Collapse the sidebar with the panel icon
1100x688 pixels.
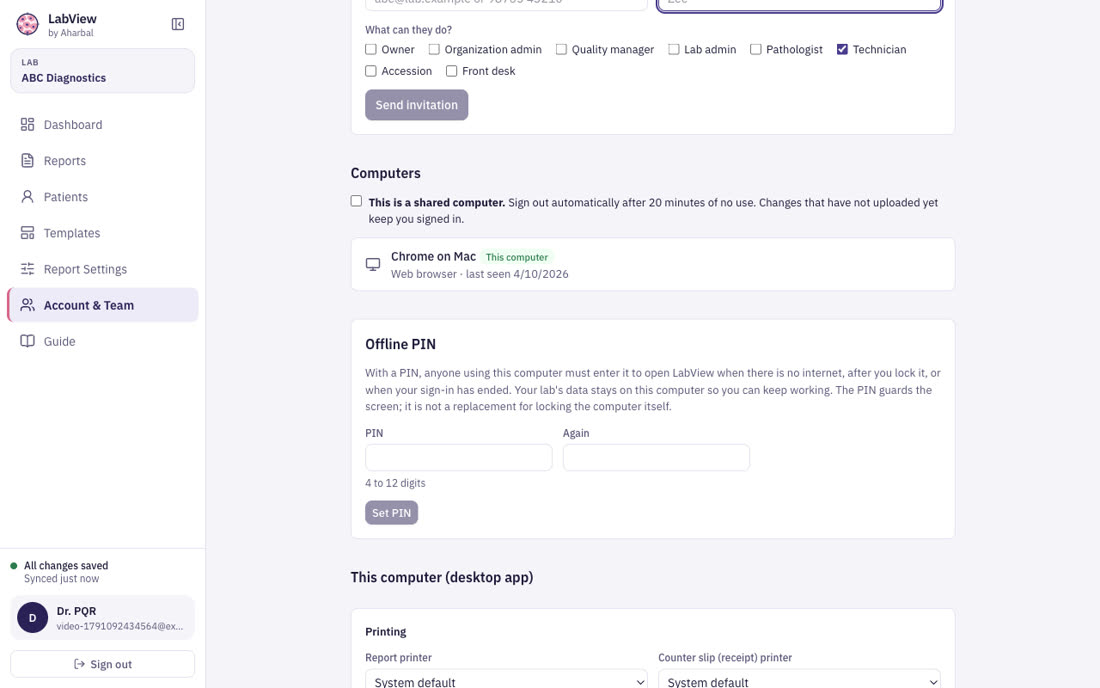(178, 25)
